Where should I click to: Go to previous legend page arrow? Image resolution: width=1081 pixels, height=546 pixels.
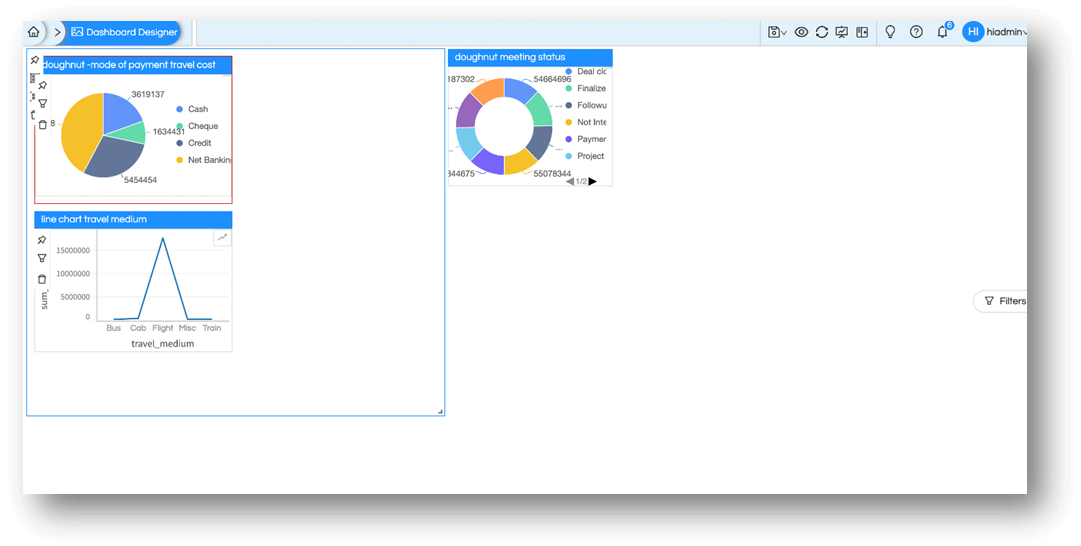pyautogui.click(x=570, y=181)
